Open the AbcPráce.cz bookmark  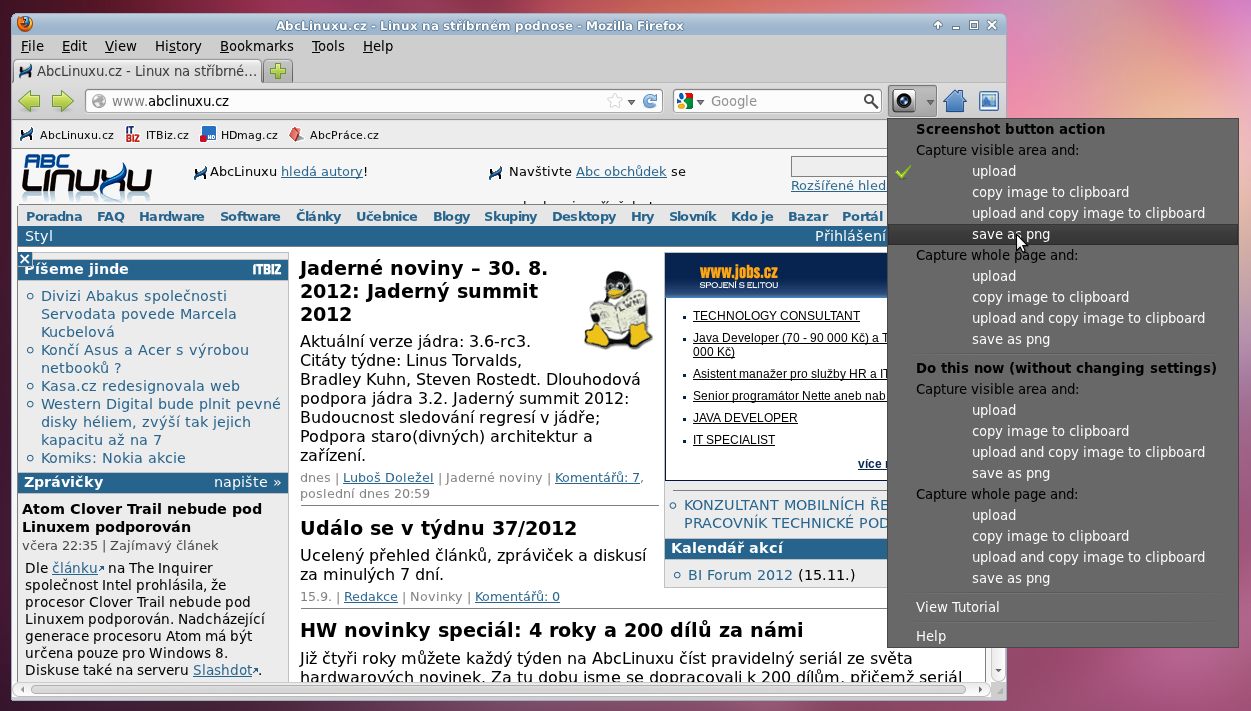(333, 135)
